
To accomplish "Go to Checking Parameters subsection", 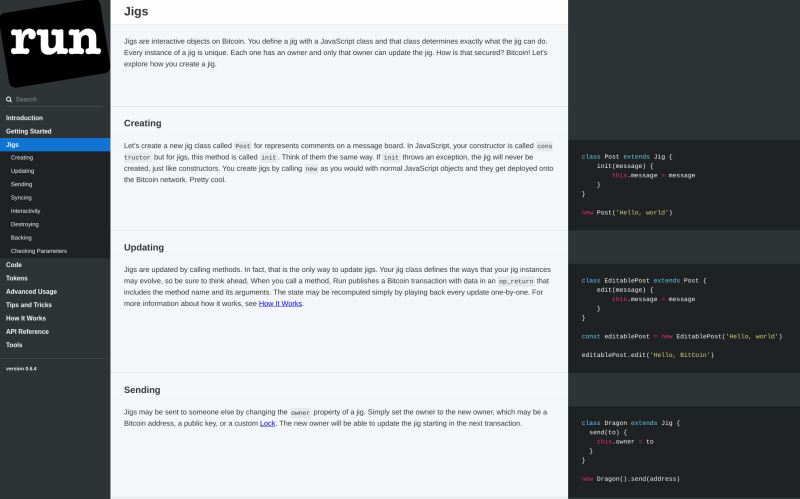I will coord(39,251).
